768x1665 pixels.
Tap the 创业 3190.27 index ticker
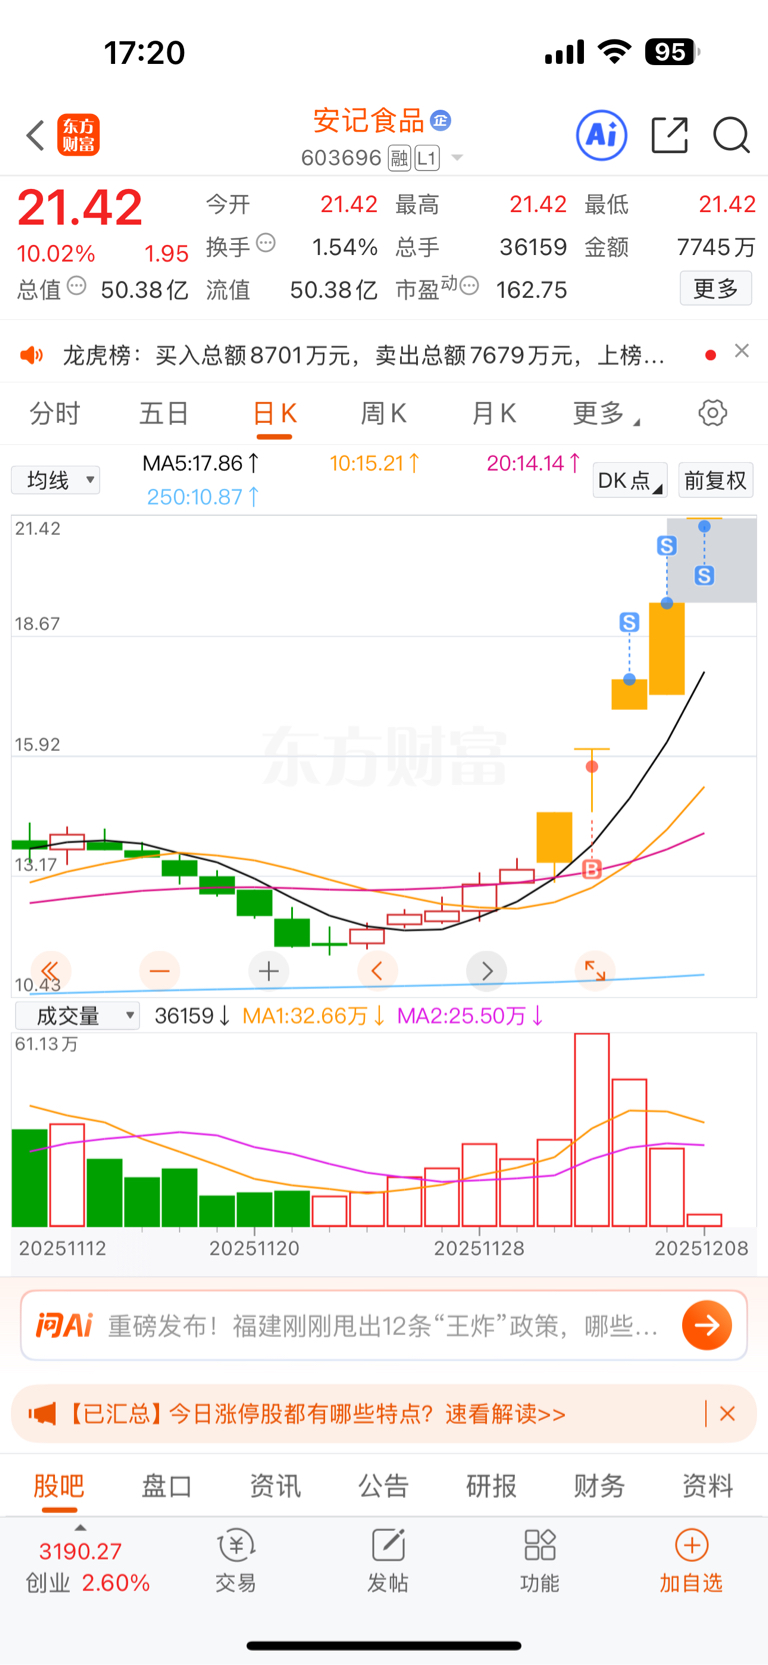click(x=88, y=1567)
